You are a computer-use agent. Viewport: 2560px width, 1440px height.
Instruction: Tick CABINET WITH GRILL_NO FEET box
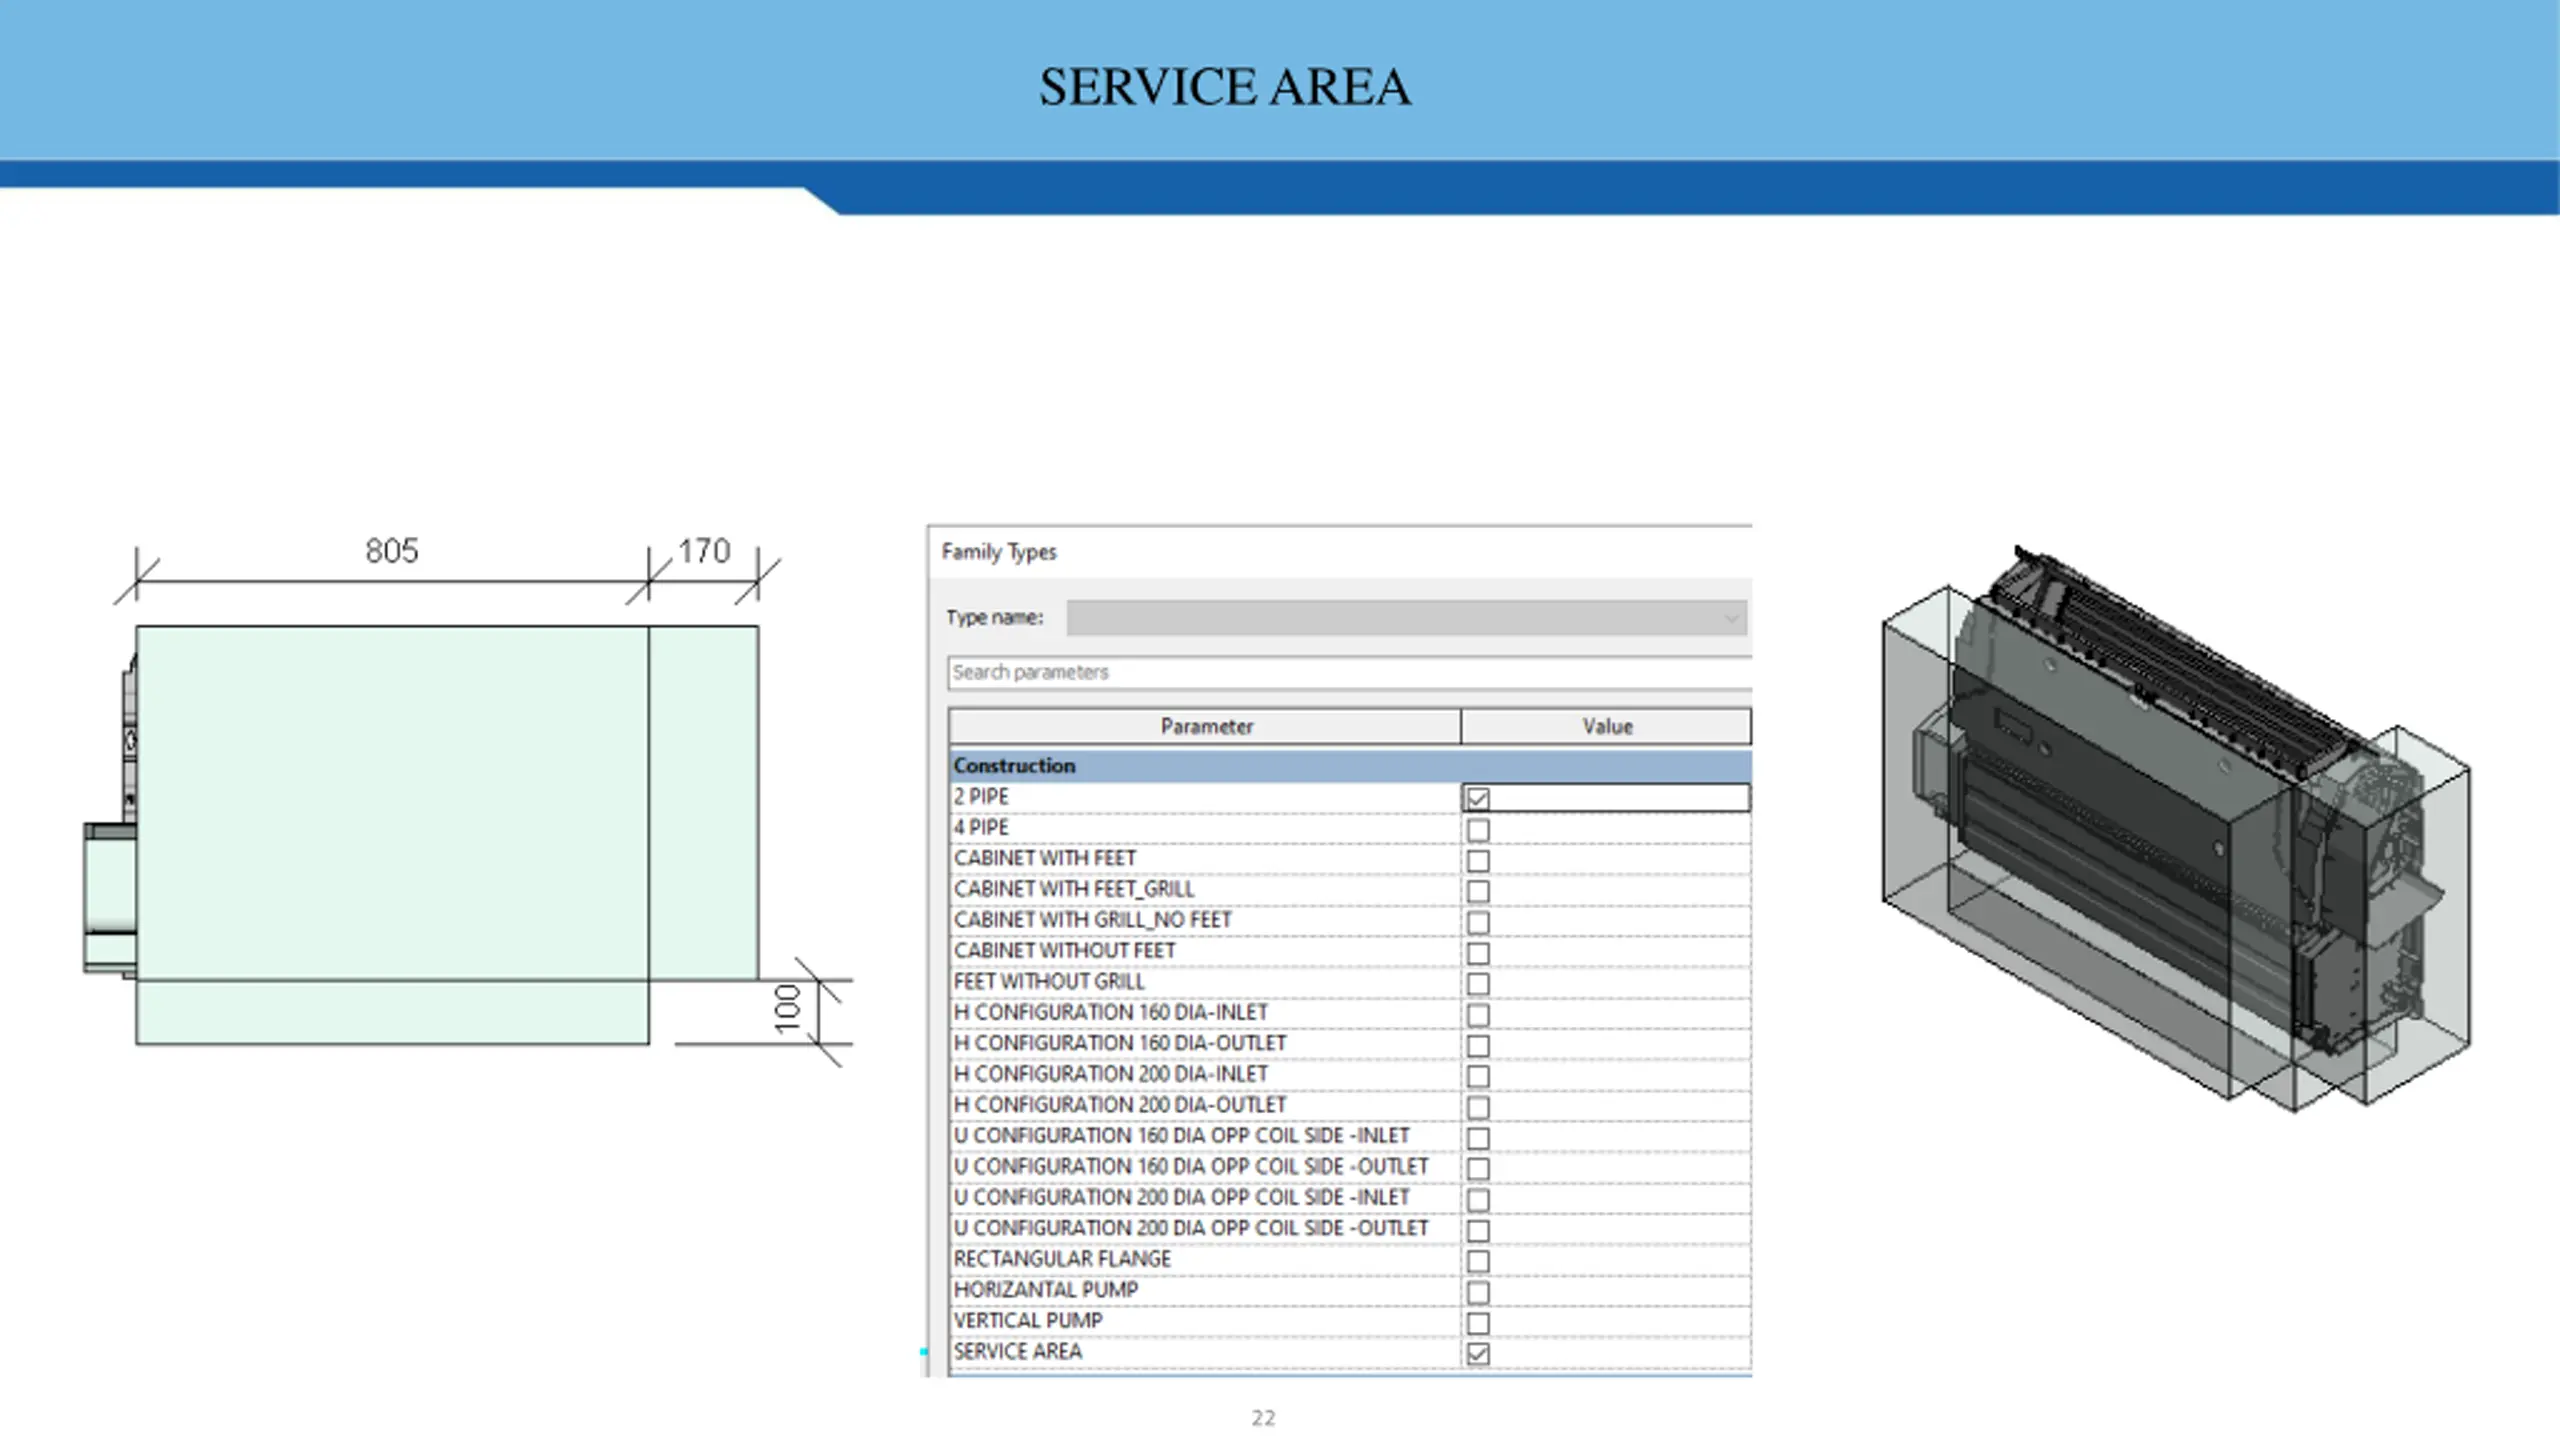pyautogui.click(x=1477, y=922)
